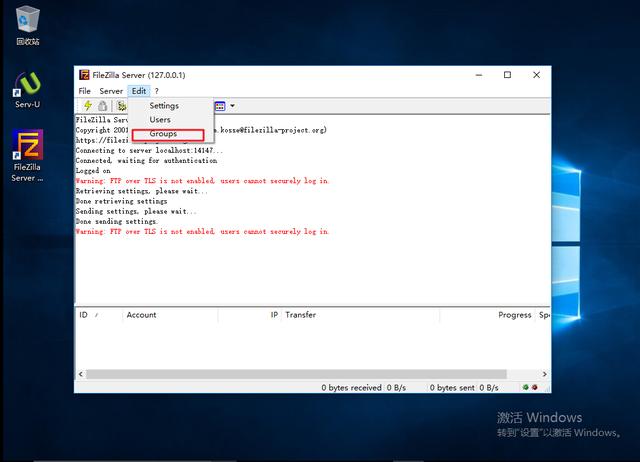This screenshot has height=462, width=640.
Task: Expand the toolbar display-mode dropdown arrow
Action: pyautogui.click(x=232, y=106)
